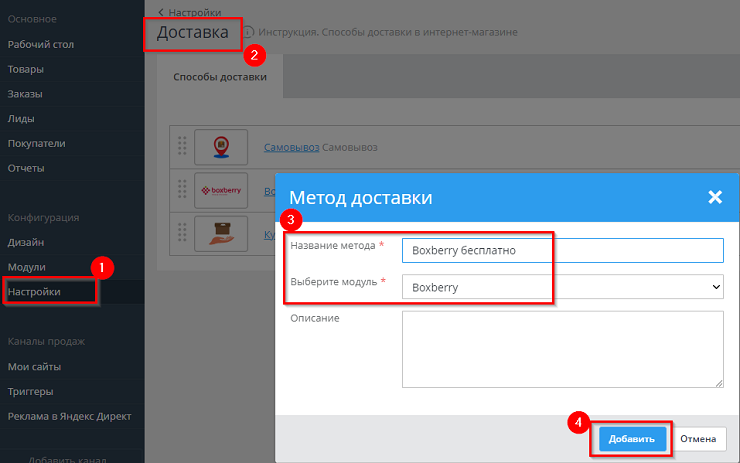
Task: Click courier hand-with-box thumbnail
Action: [x=221, y=234]
